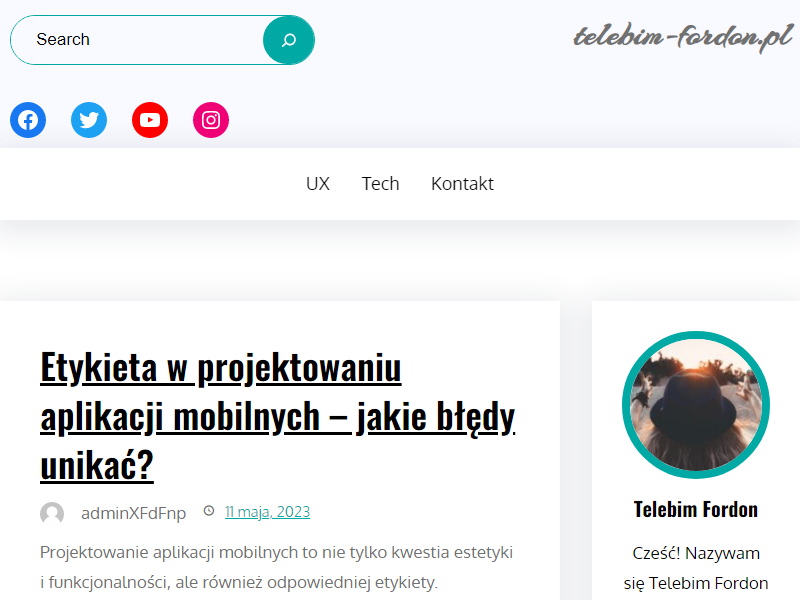Focus the Search input field
Viewport: 800px width, 600px height.
[137, 40]
